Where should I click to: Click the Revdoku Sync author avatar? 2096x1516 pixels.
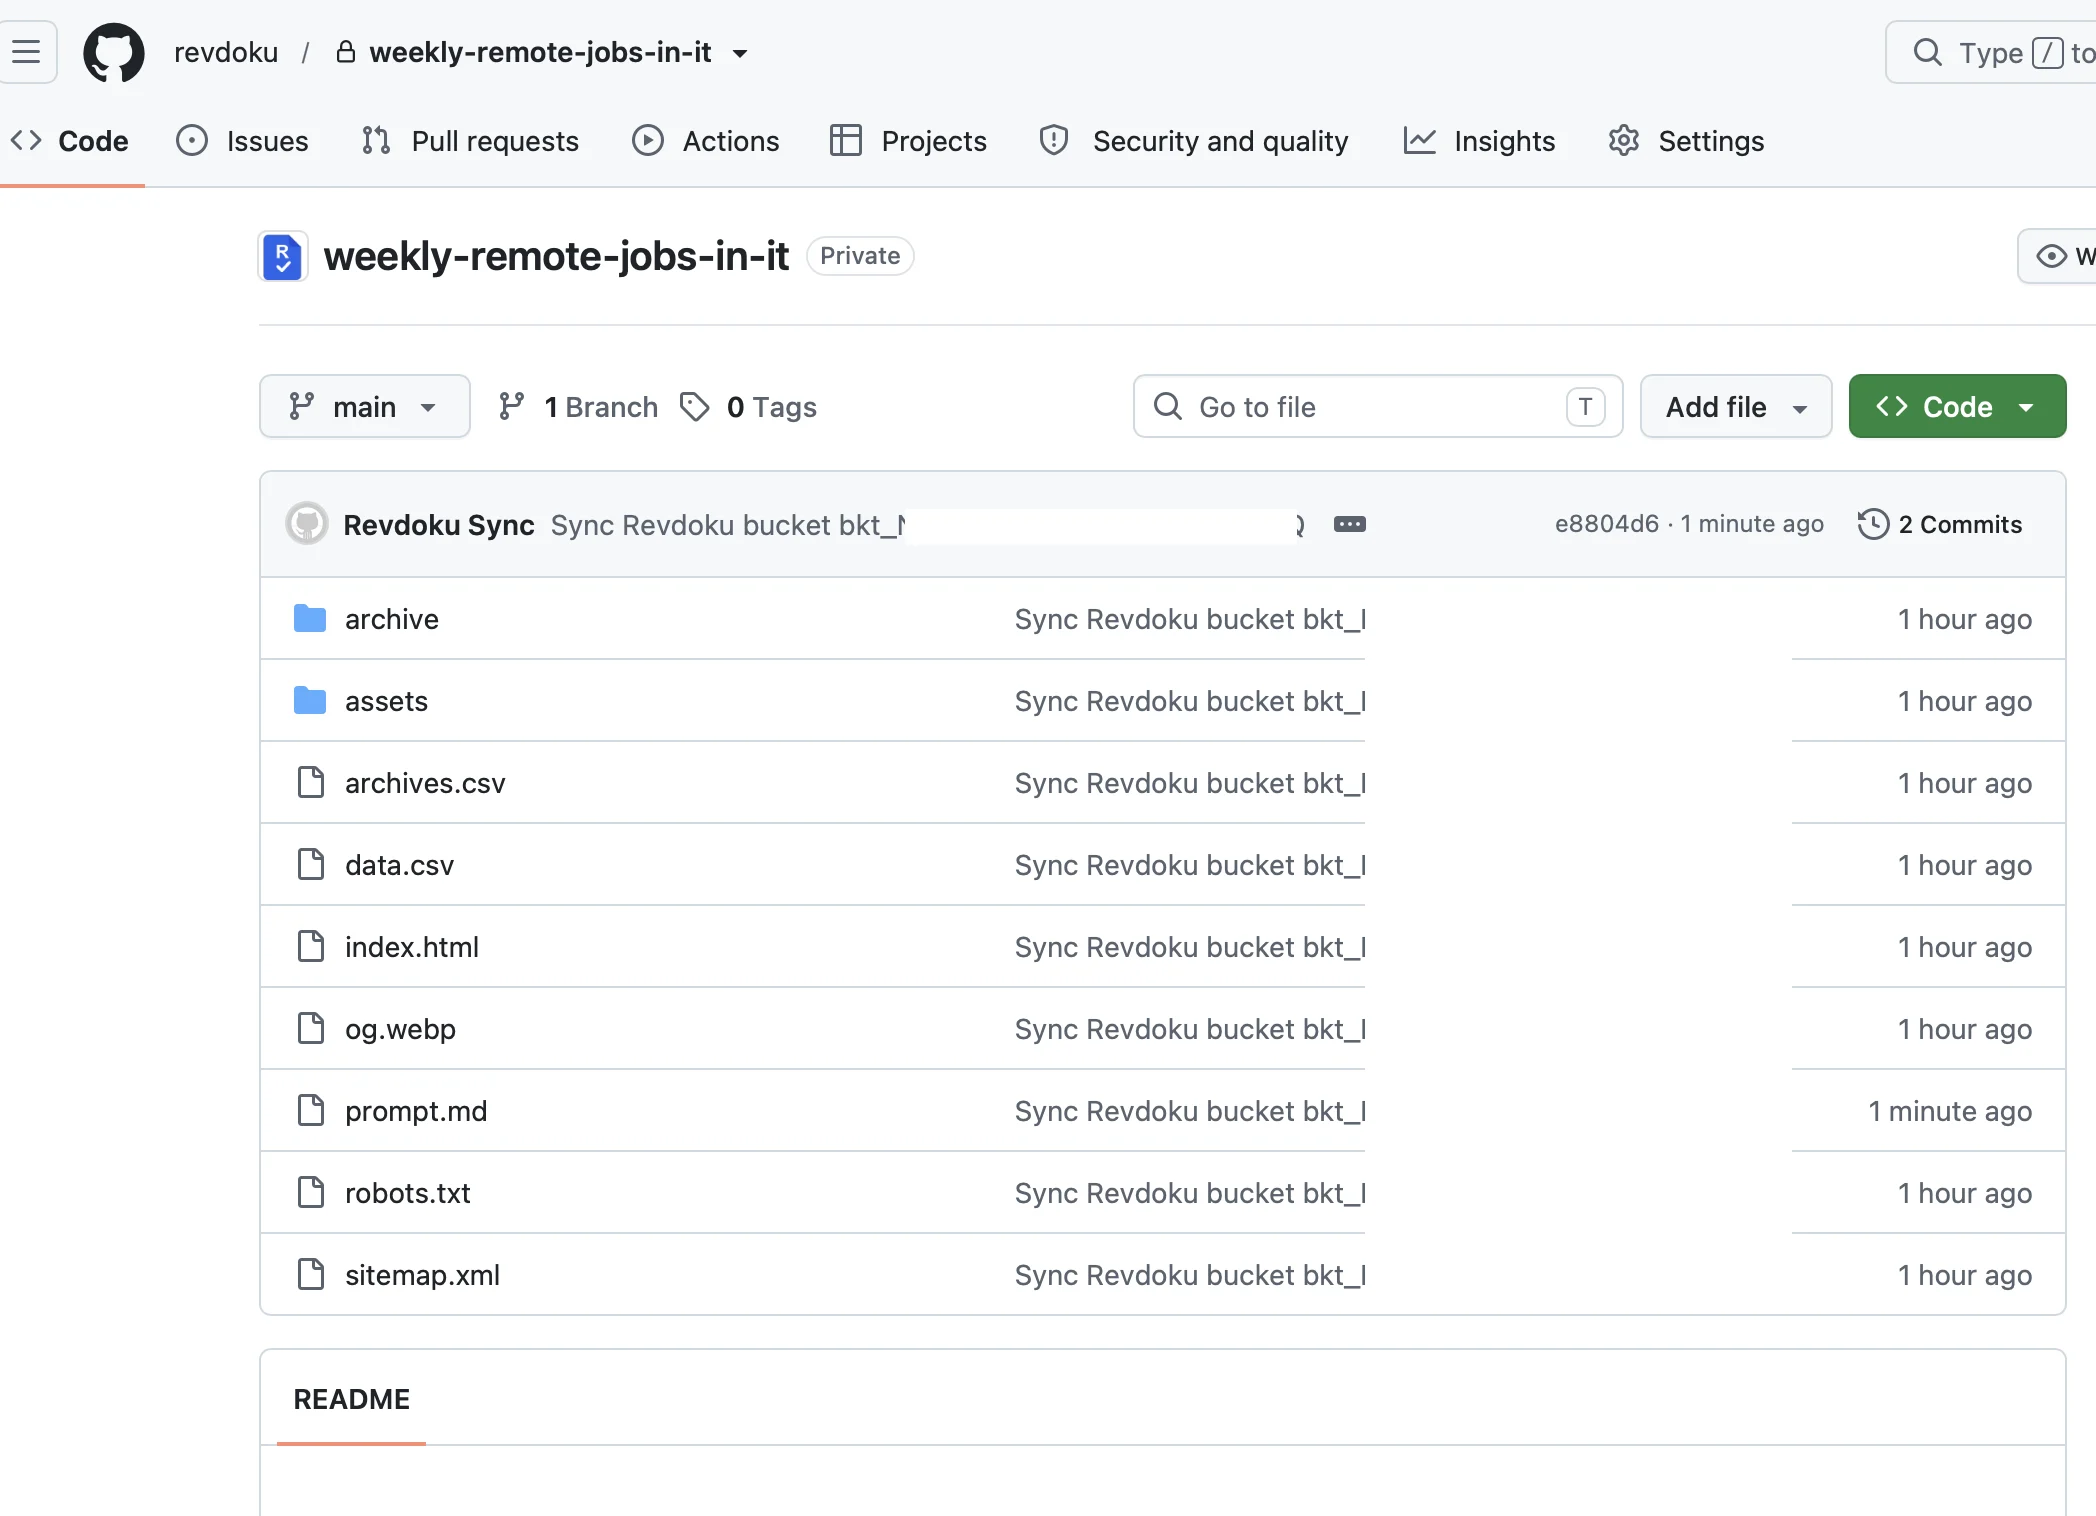(307, 524)
